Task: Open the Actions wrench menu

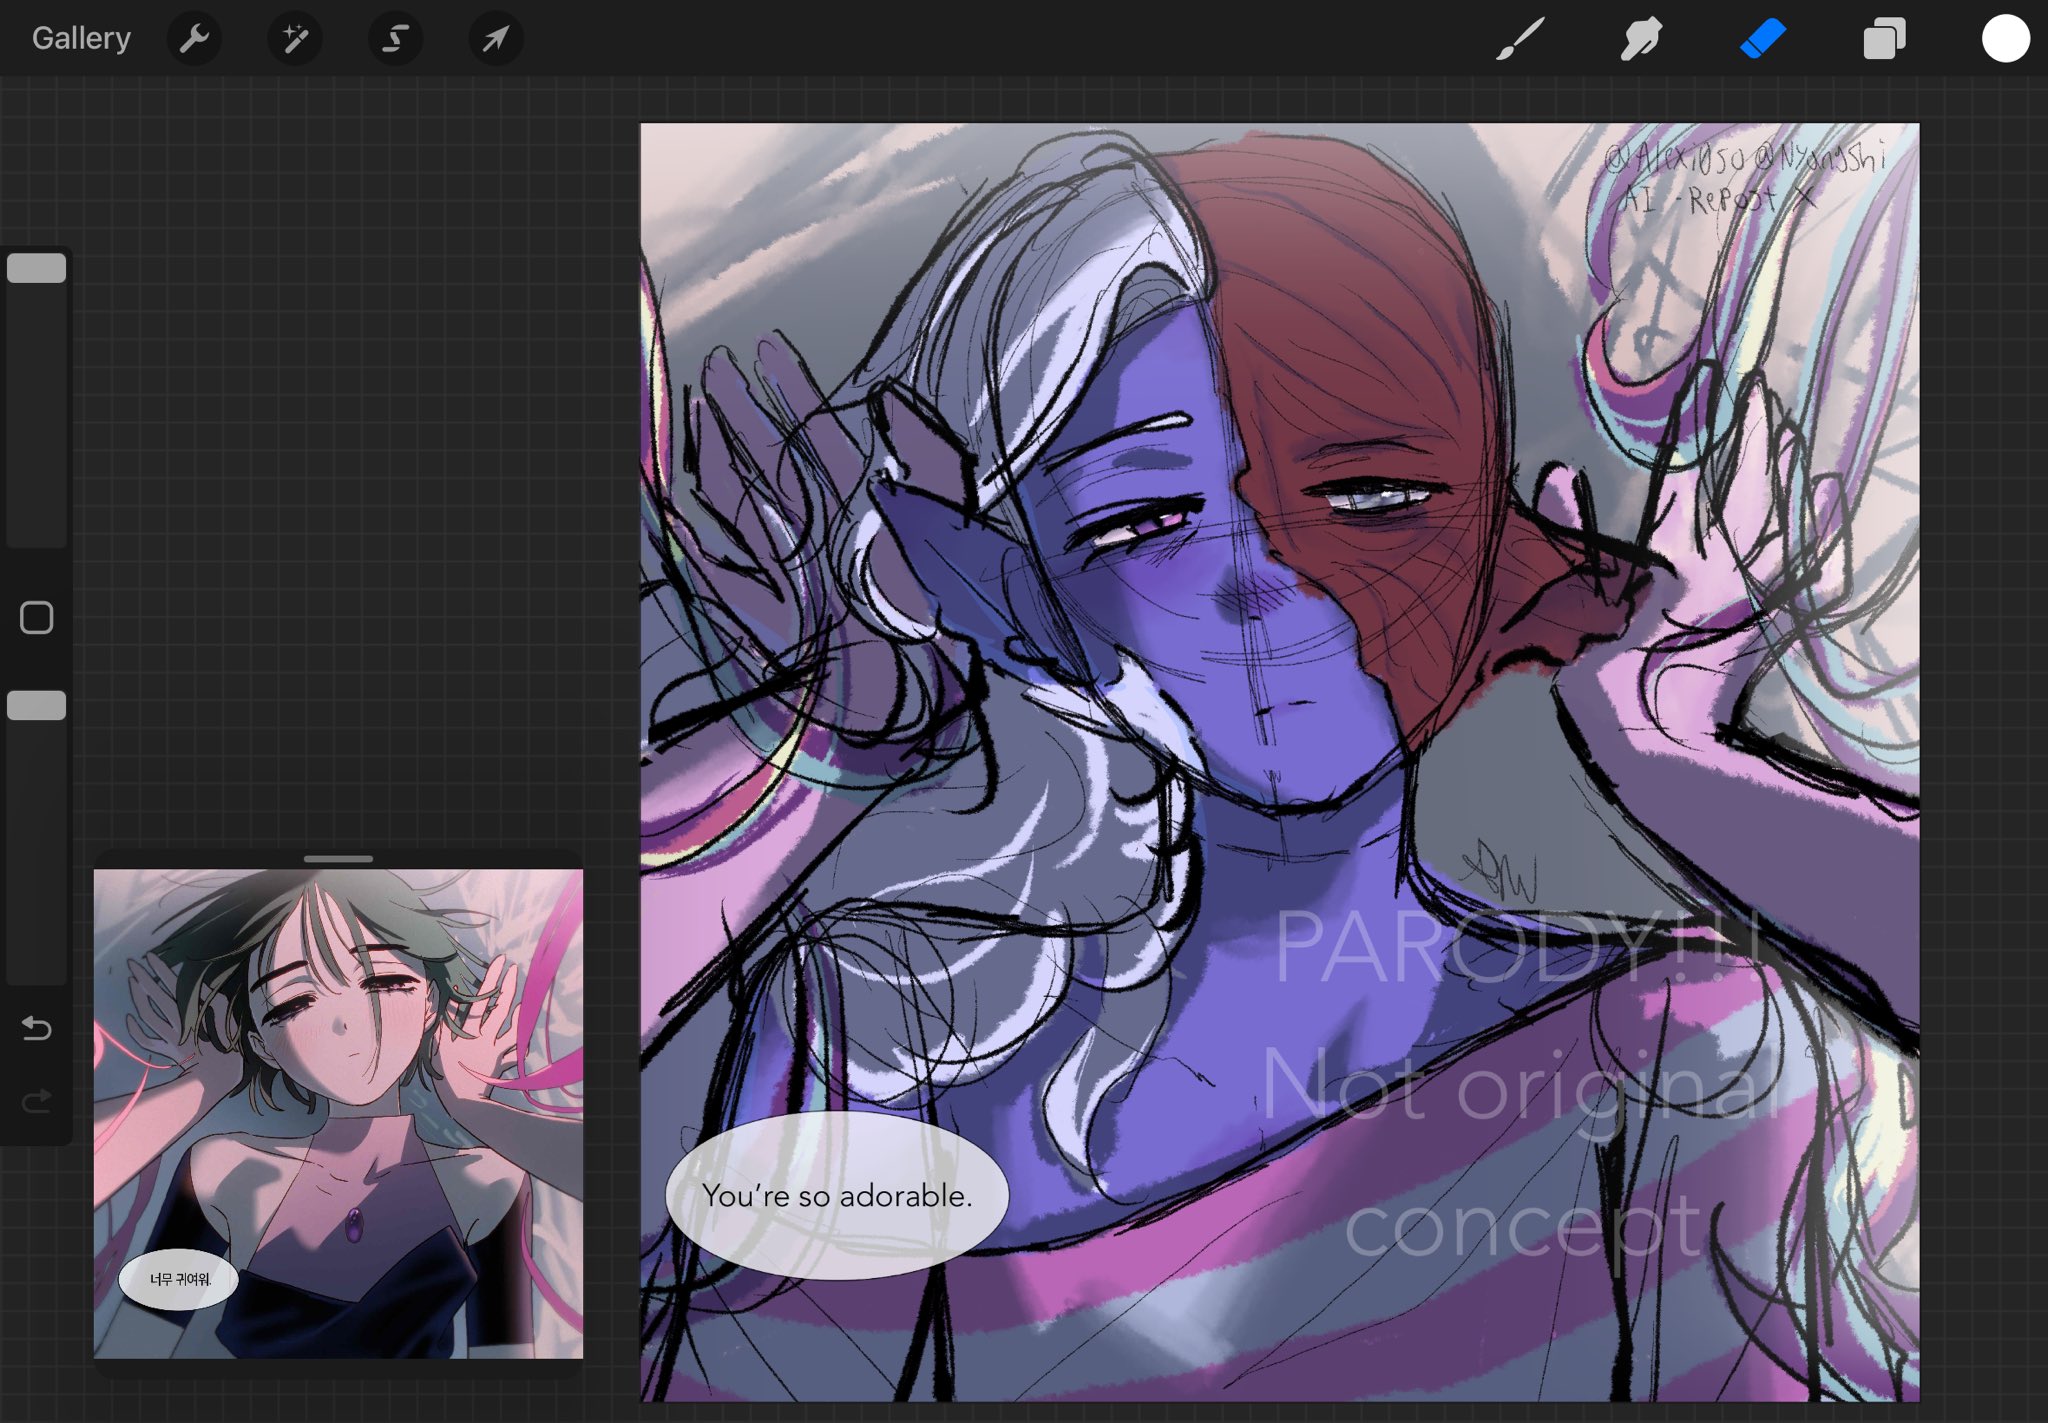Action: point(194,39)
